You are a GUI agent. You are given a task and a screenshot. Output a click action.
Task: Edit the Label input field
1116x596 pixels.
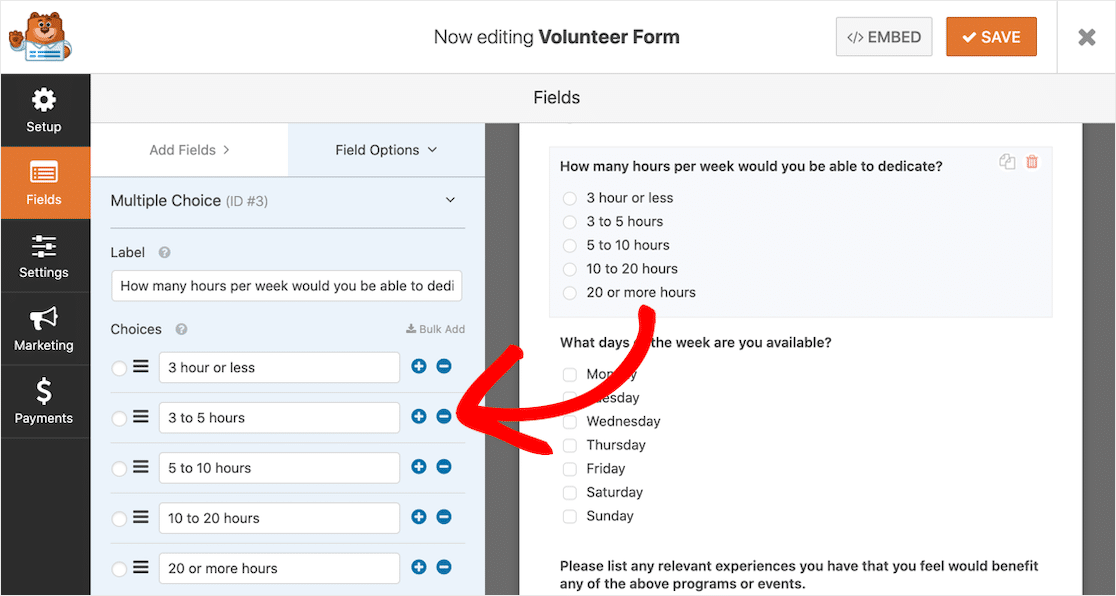point(287,286)
